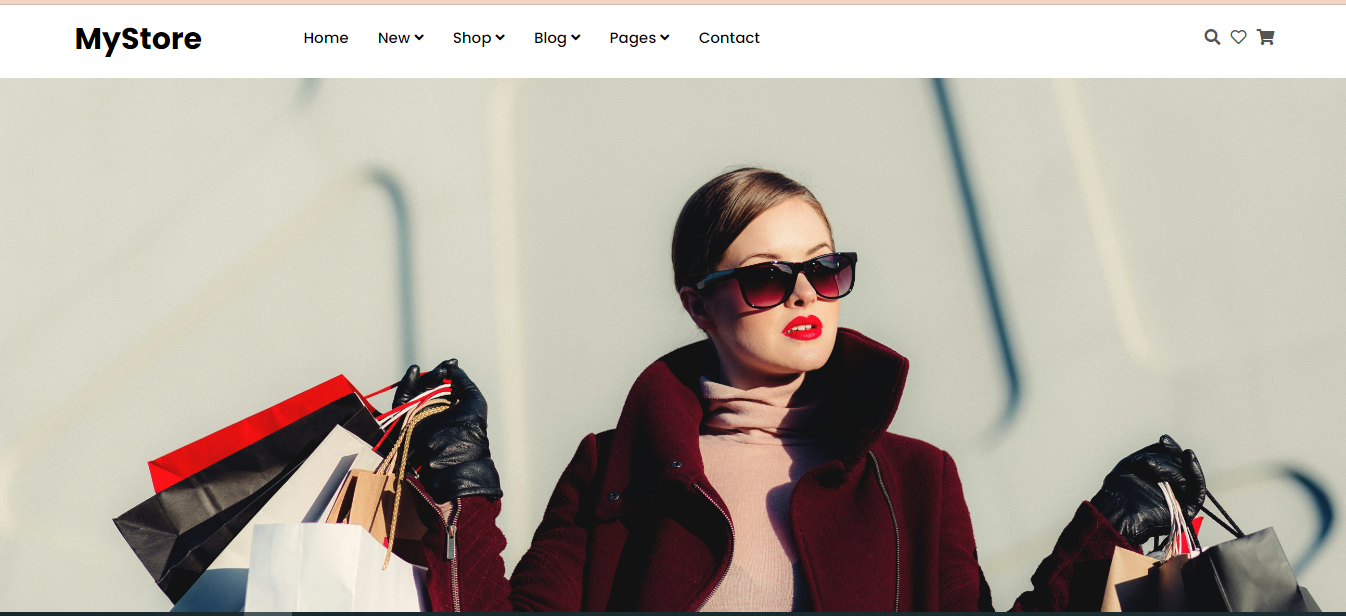This screenshot has height=616, width=1346.
Task: Select the Blog menu label
Action: pyautogui.click(x=550, y=38)
